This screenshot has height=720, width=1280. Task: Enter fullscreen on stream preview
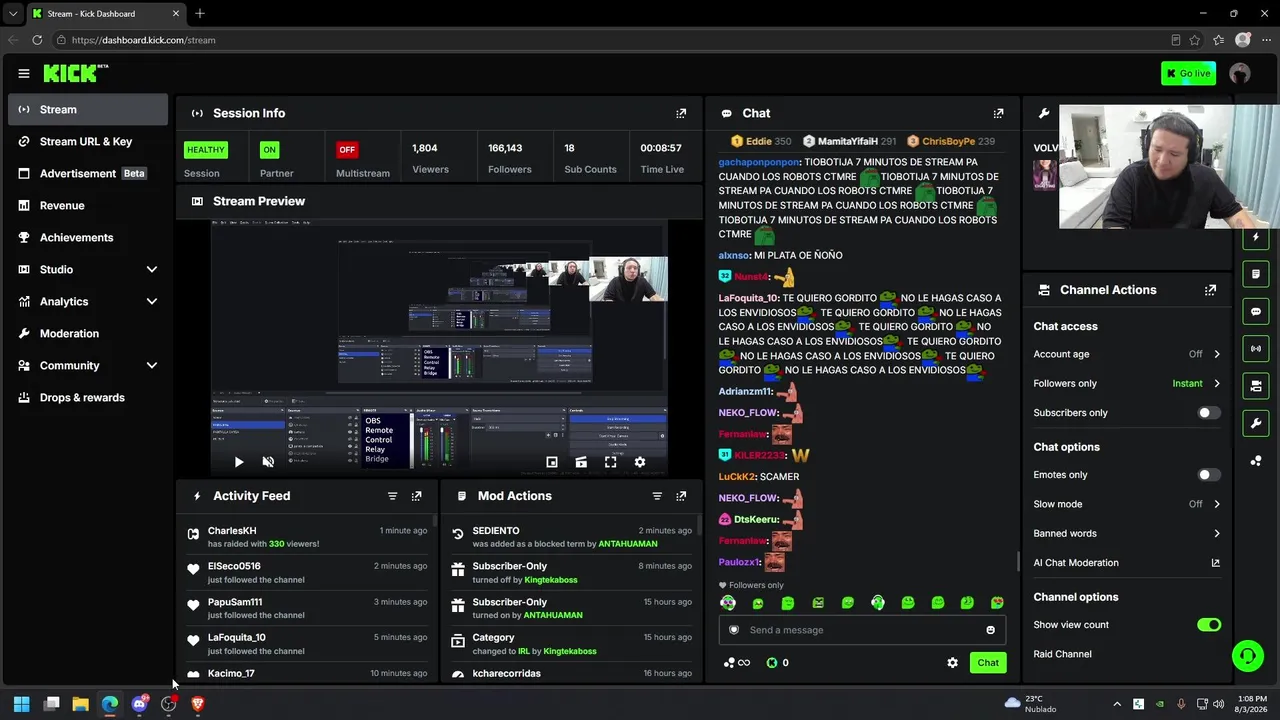pos(610,462)
